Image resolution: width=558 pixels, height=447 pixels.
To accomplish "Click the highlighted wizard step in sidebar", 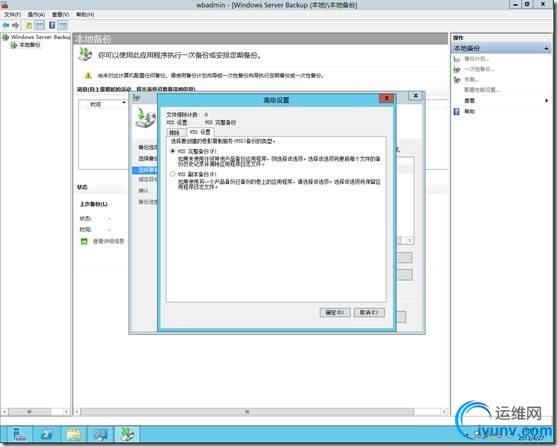I will coord(145,170).
